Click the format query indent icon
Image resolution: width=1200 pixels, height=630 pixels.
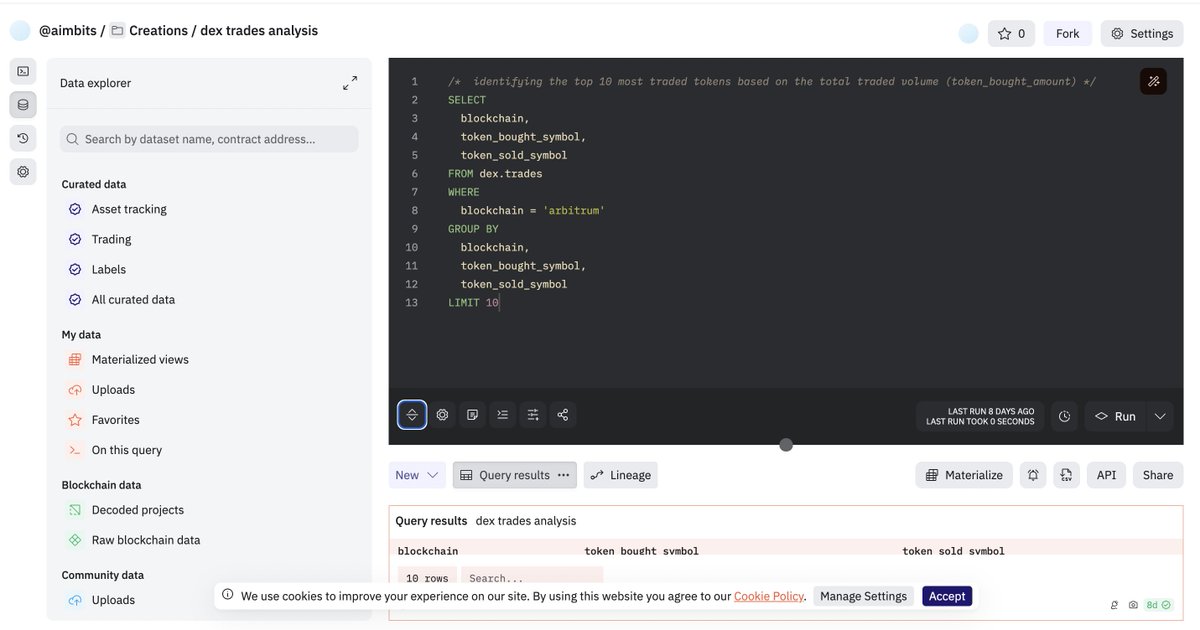click(x=503, y=415)
